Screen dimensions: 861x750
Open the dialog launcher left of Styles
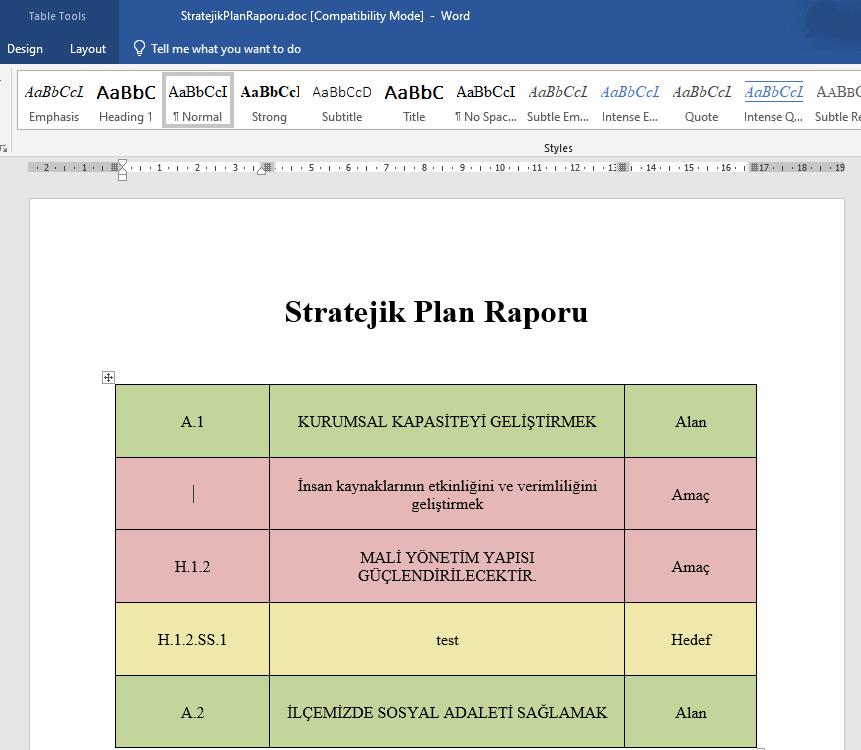[x=4, y=148]
